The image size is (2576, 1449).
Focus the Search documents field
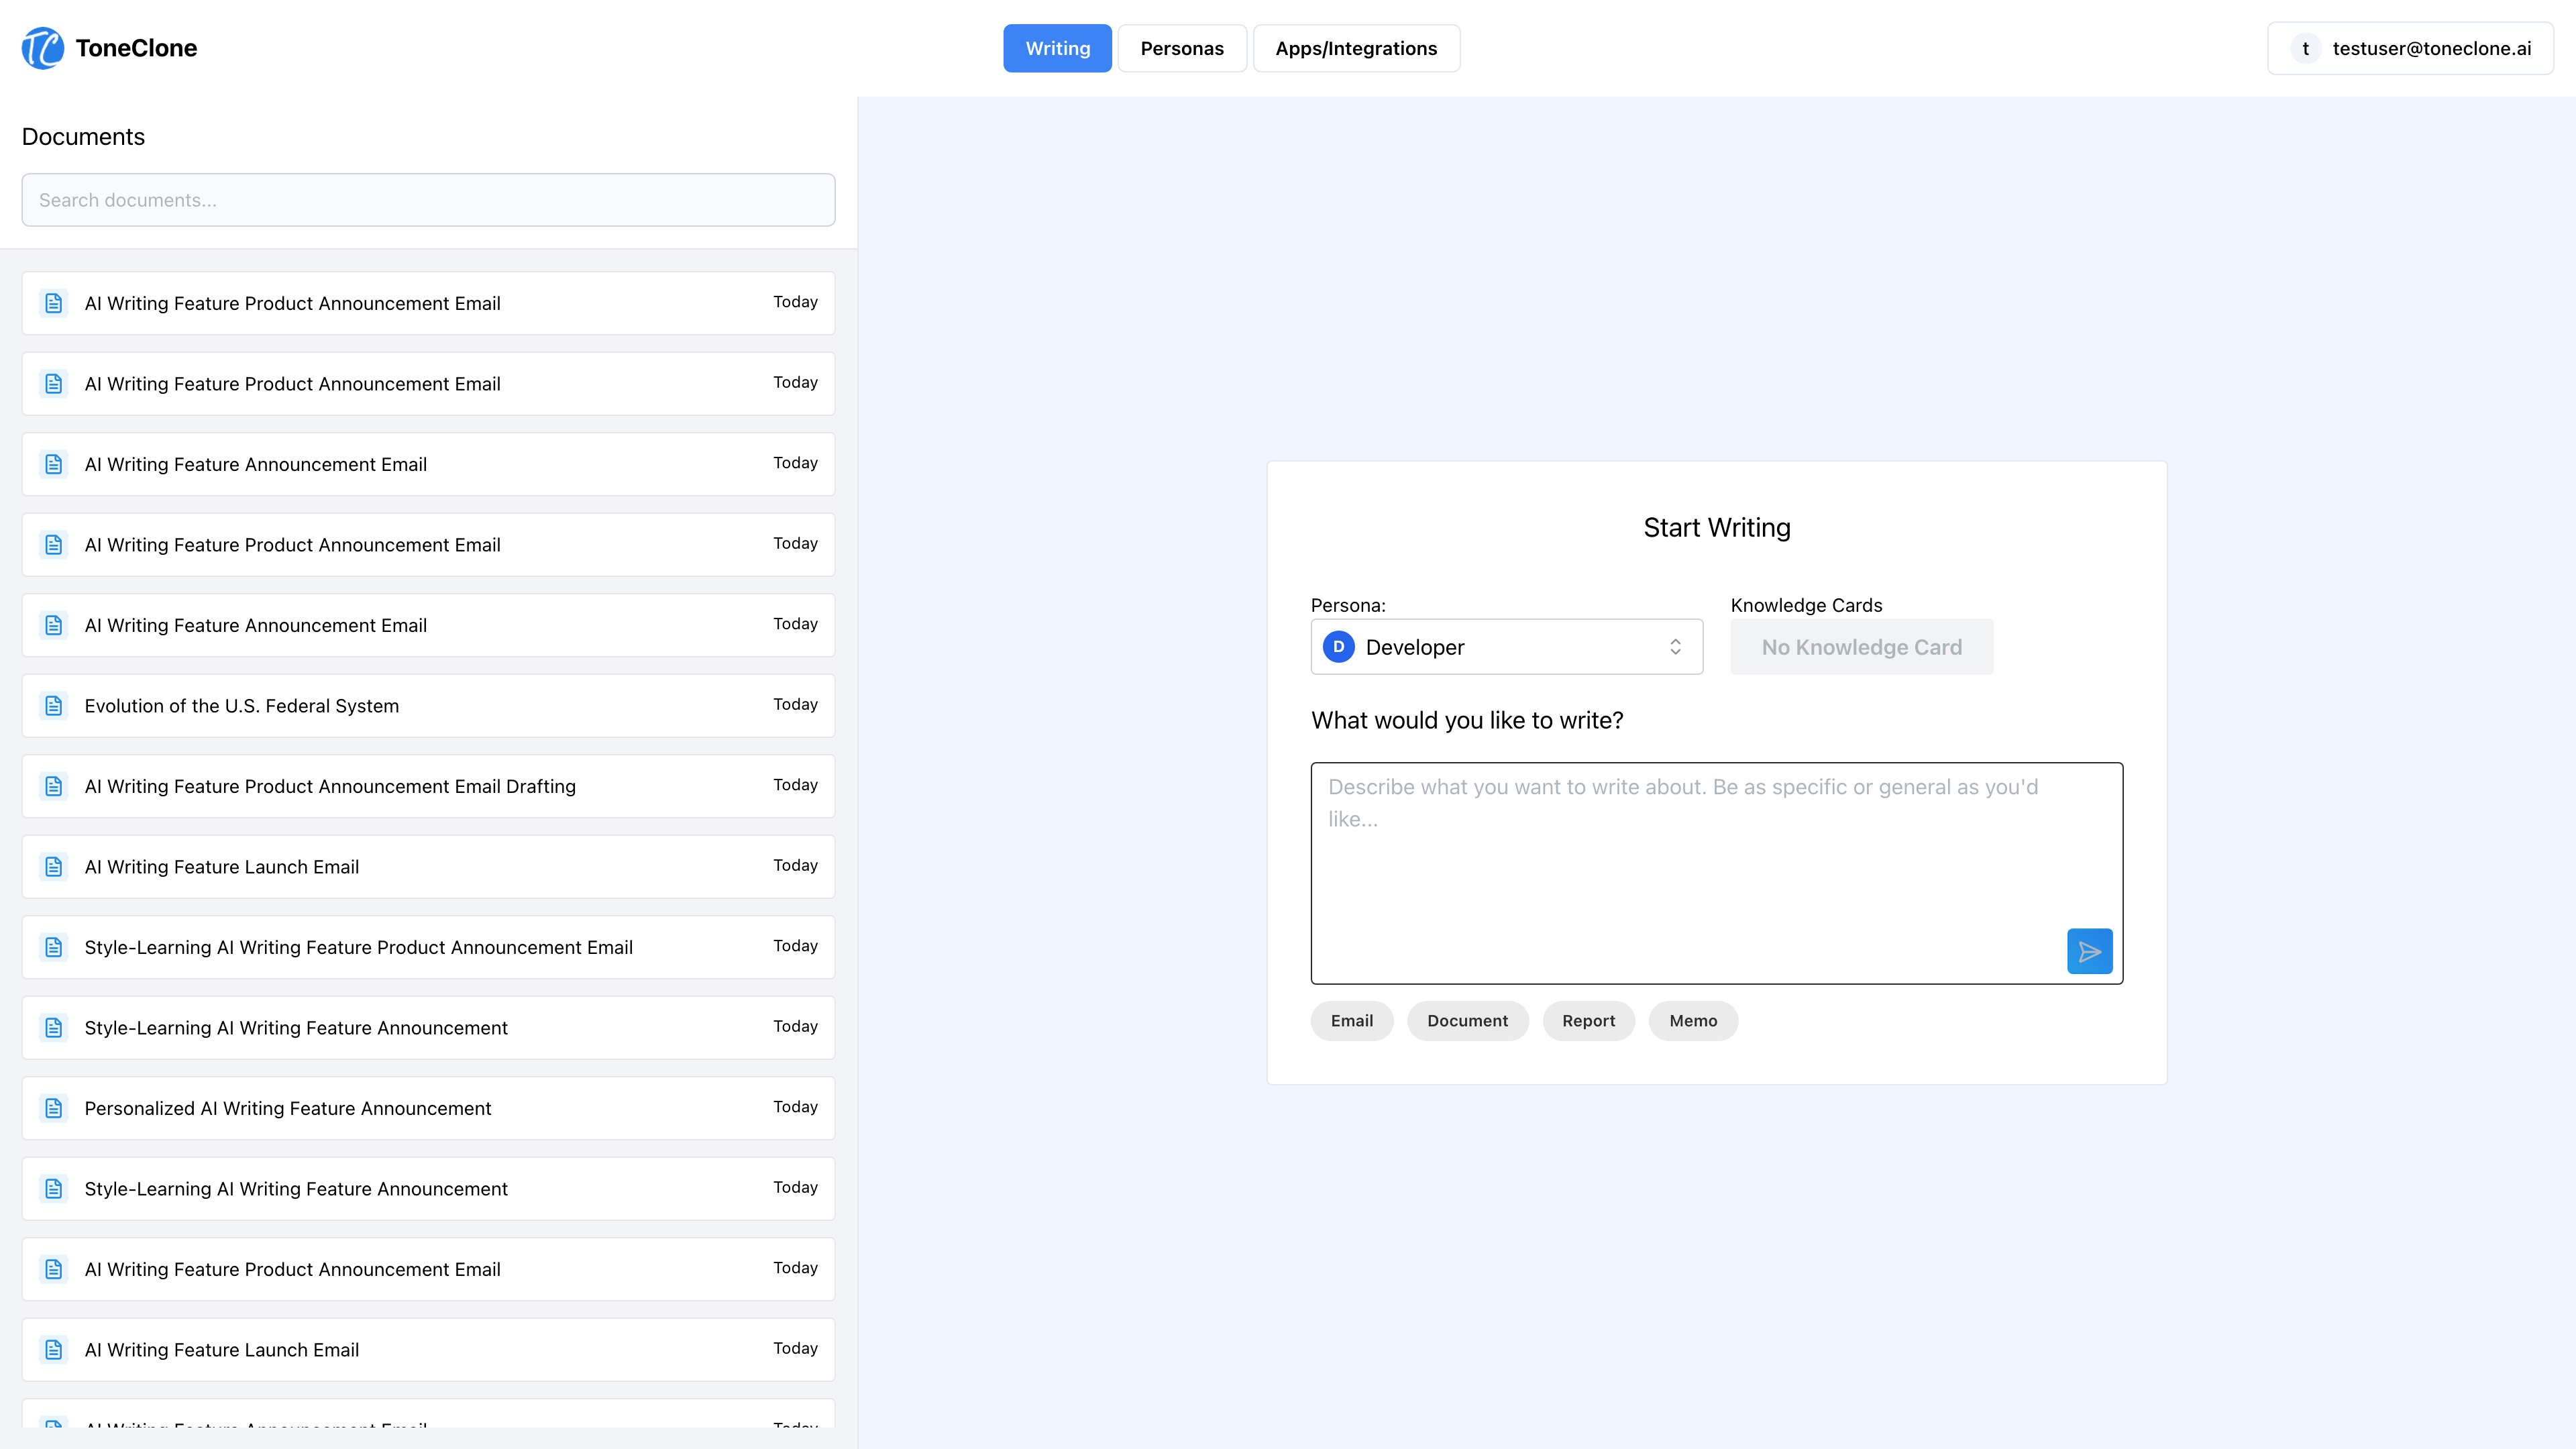tap(428, 200)
